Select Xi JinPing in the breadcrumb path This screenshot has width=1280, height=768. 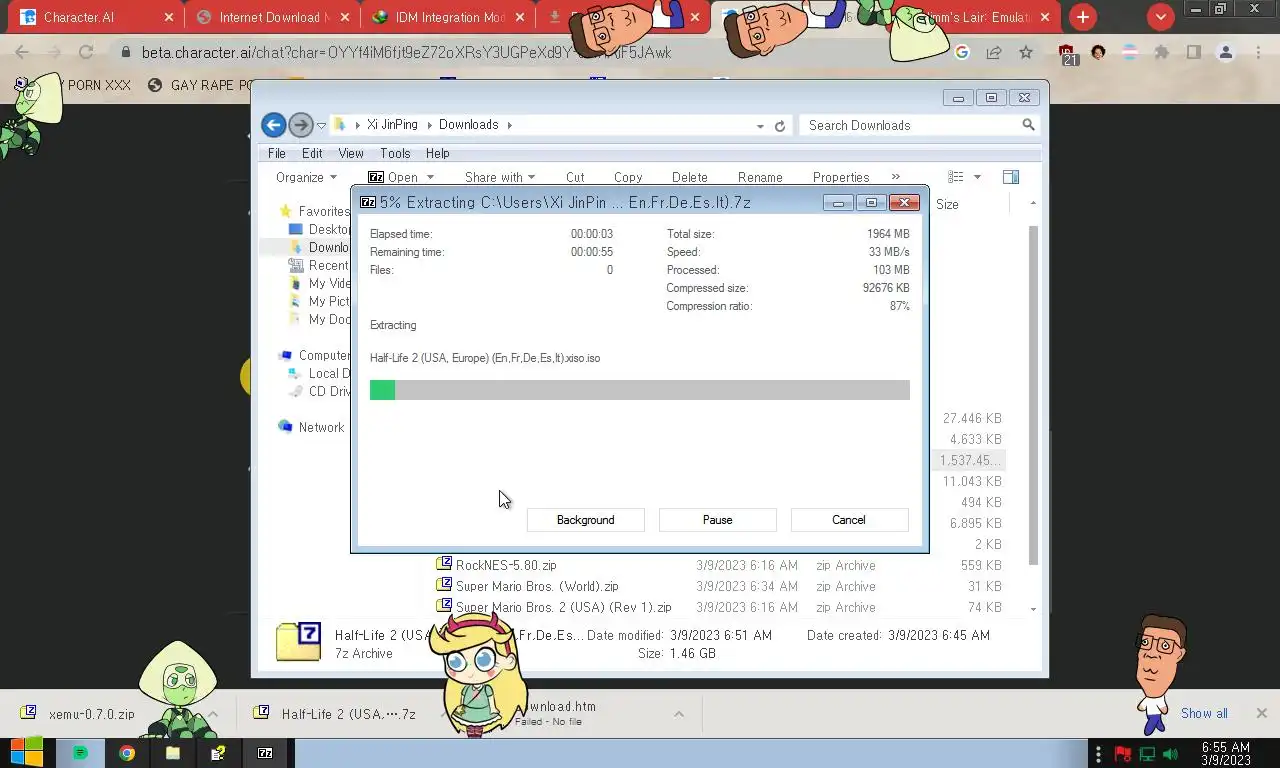[392, 125]
